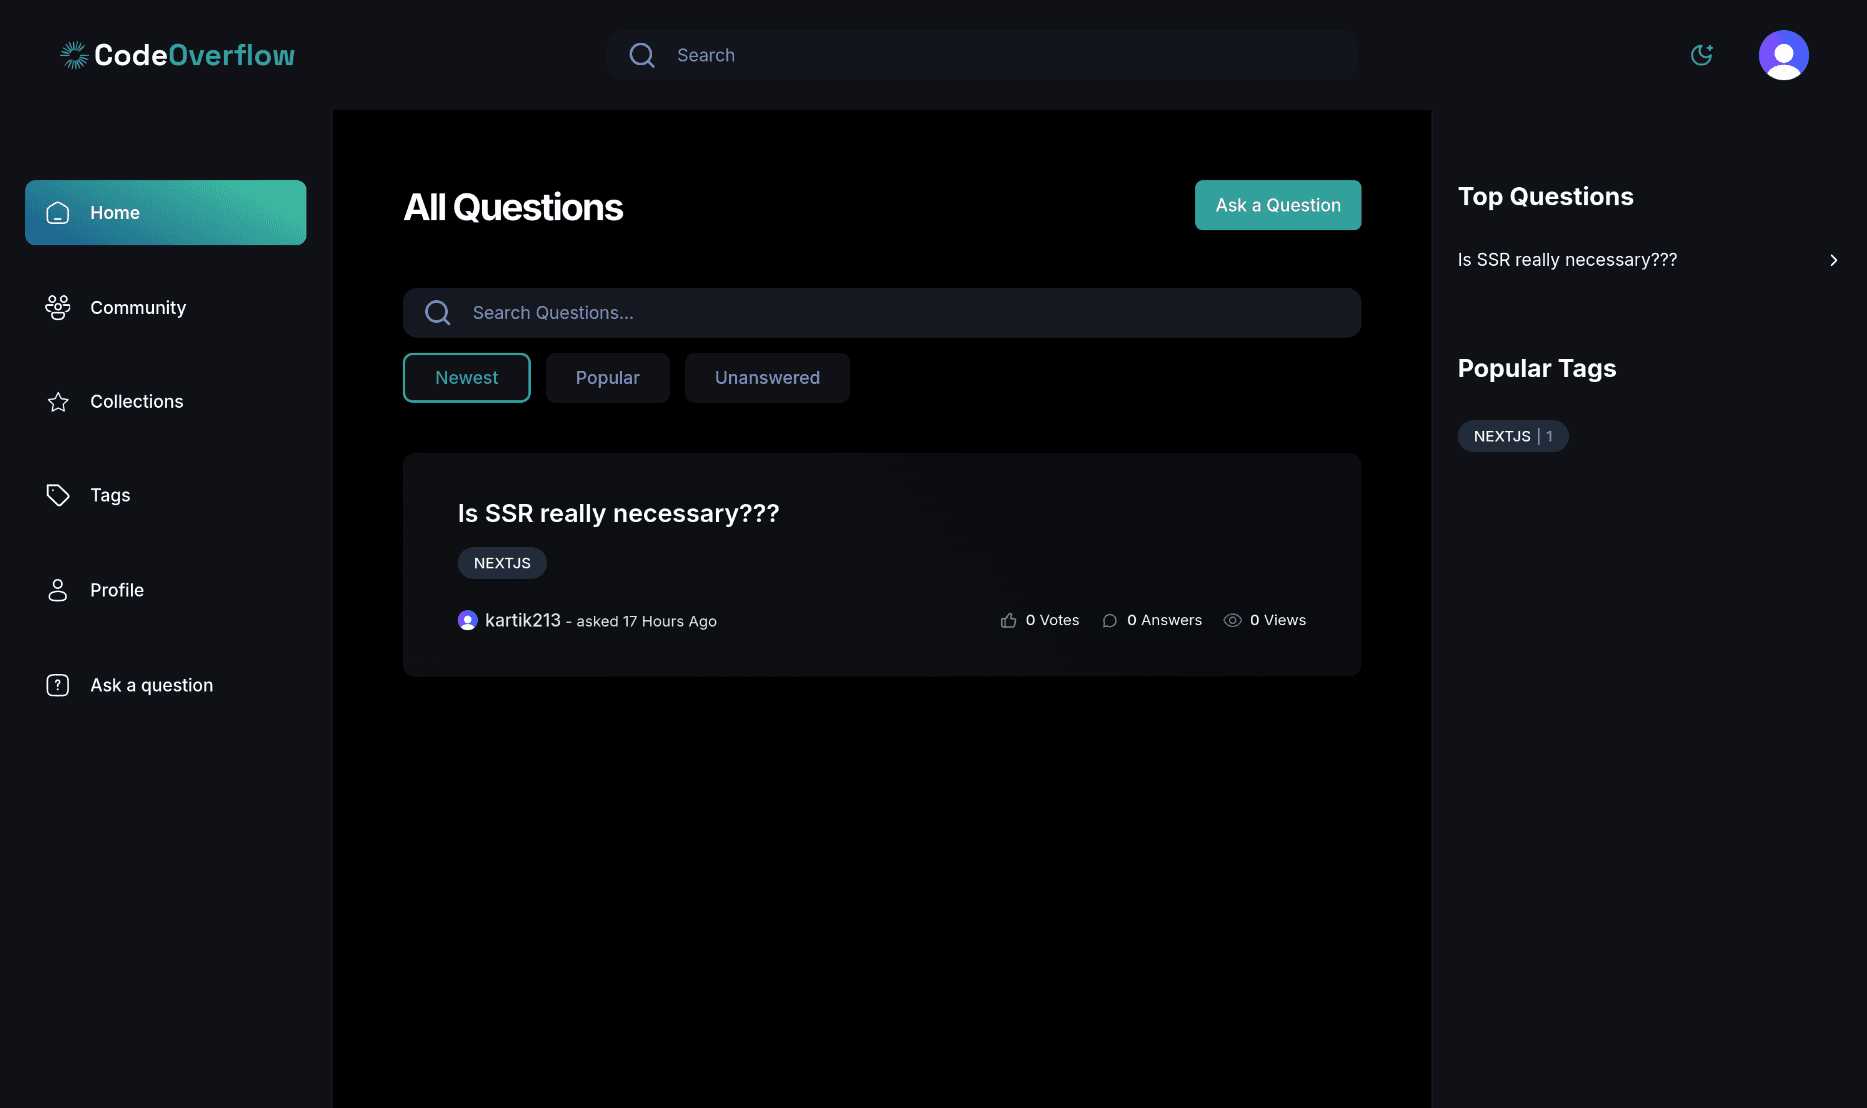Click the question mark icon in sidebar
Screen dimensions: 1867x1108
click(58, 685)
